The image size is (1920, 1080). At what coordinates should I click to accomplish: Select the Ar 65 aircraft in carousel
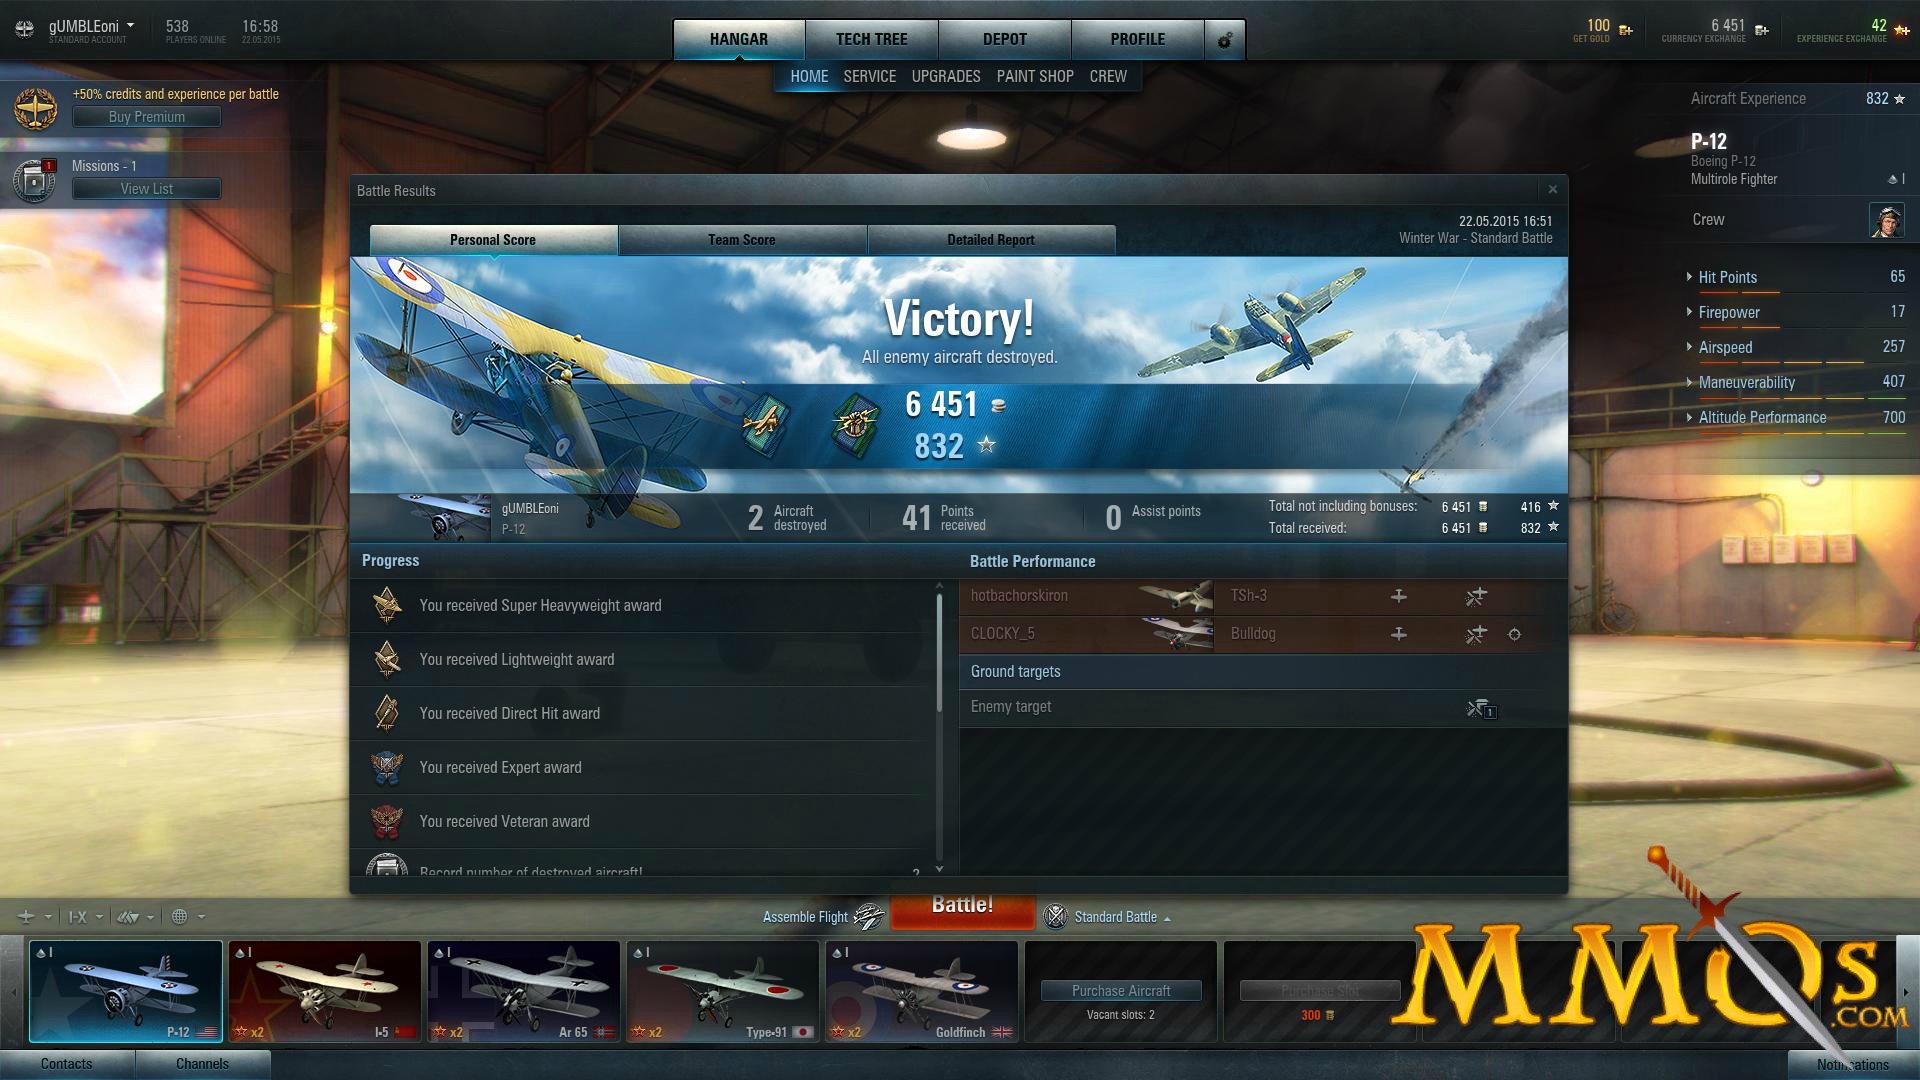(x=524, y=991)
